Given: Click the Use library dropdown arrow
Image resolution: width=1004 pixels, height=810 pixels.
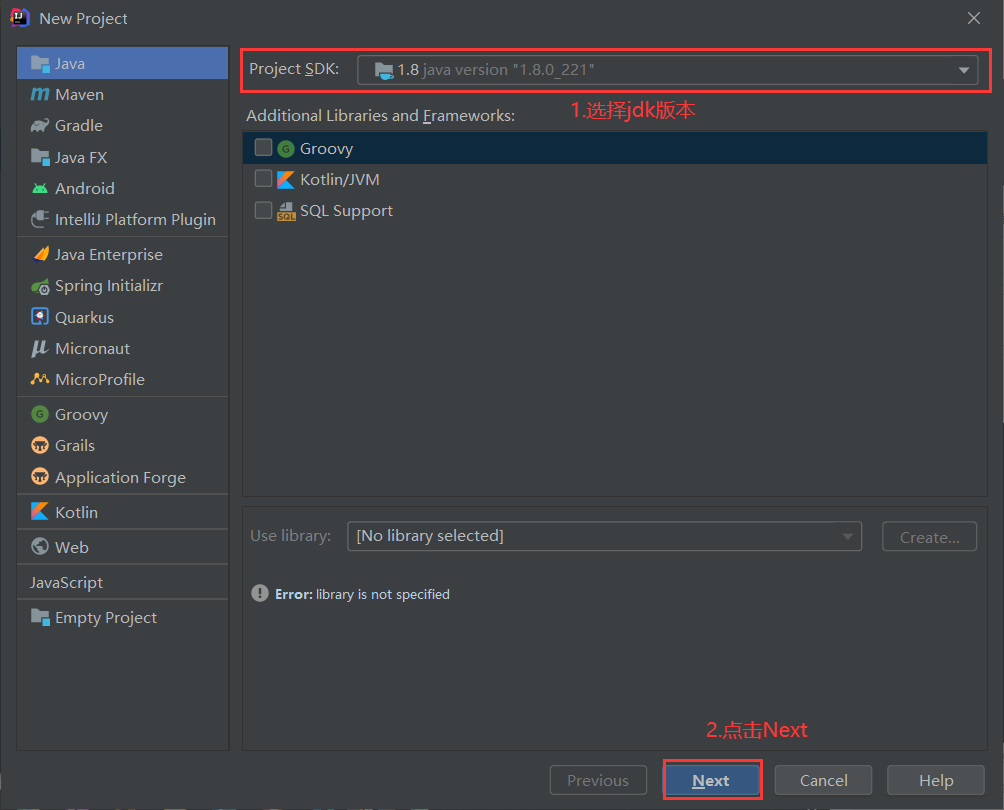Looking at the screenshot, I should (847, 537).
